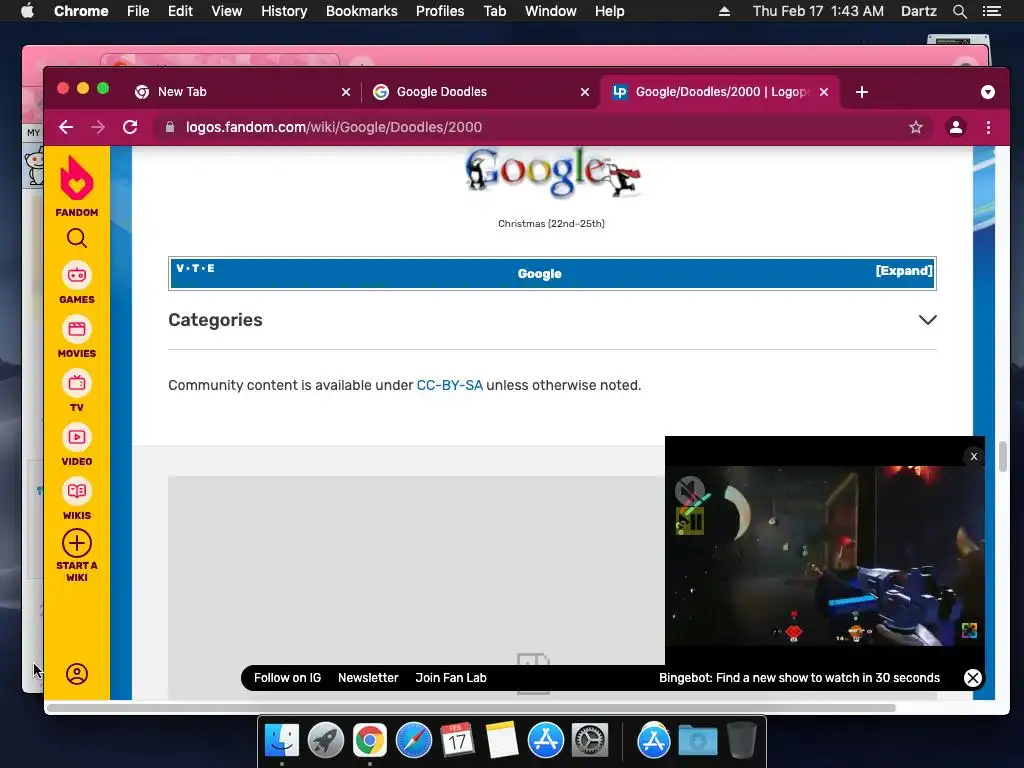Click the address bar URL
This screenshot has height=768, width=1024.
point(334,127)
